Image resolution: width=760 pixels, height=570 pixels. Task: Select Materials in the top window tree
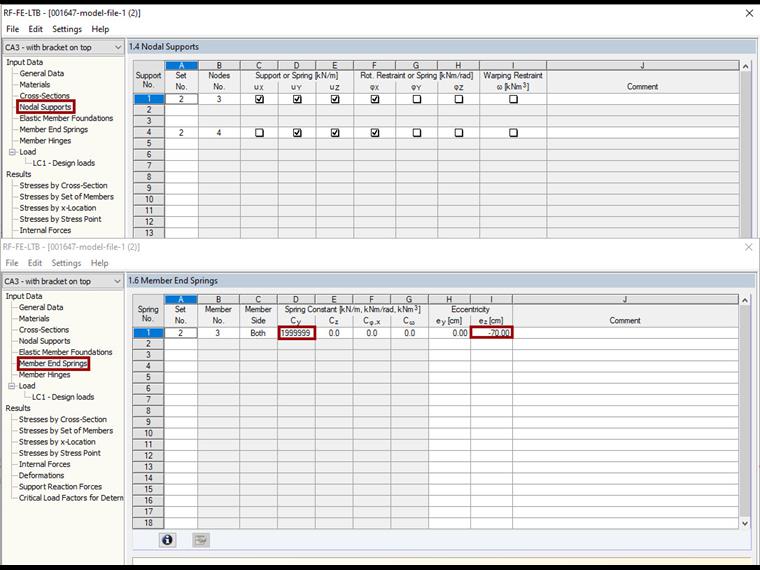coord(35,84)
